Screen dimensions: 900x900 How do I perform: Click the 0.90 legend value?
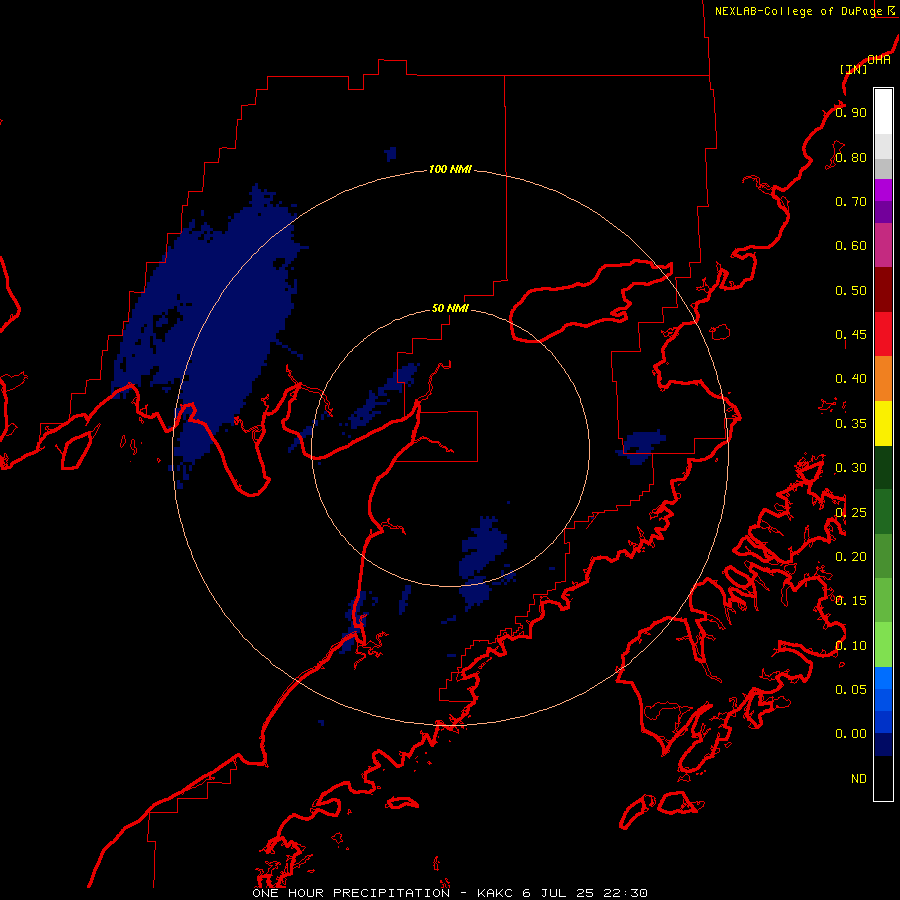(x=851, y=112)
